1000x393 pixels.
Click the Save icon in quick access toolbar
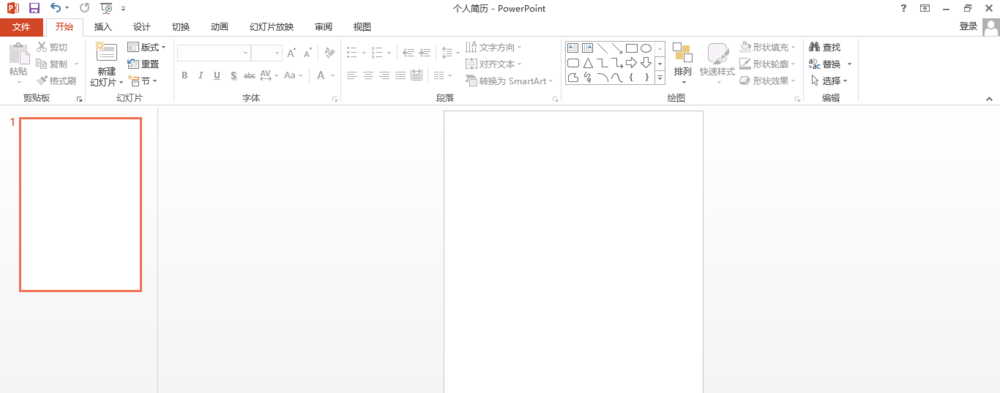point(34,8)
